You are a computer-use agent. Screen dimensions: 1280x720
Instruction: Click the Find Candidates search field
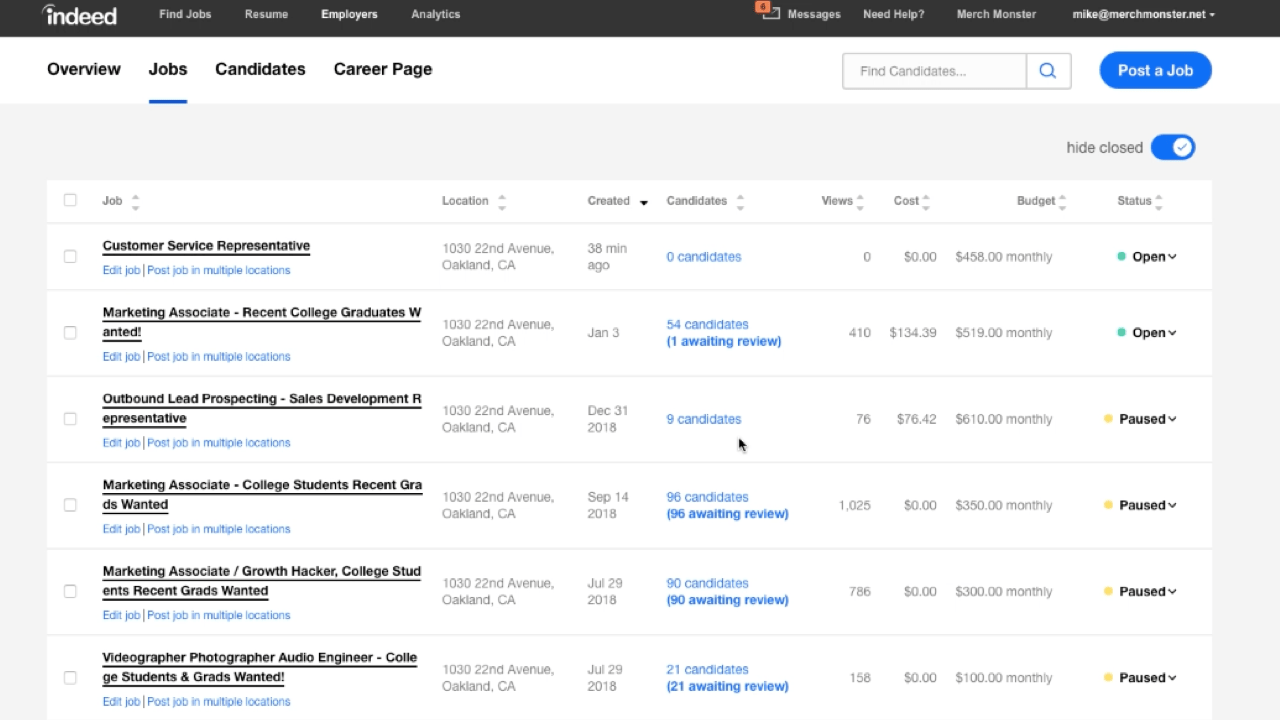(934, 71)
